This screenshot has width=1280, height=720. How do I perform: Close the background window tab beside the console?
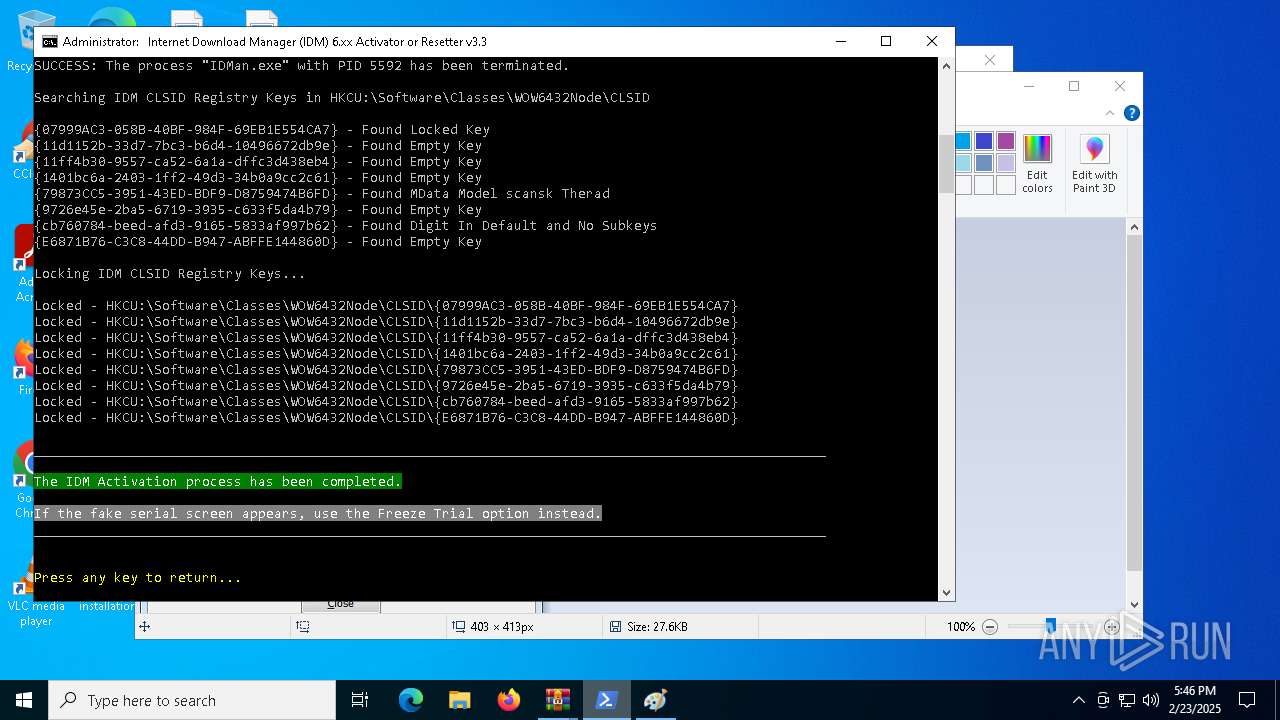[x=990, y=60]
